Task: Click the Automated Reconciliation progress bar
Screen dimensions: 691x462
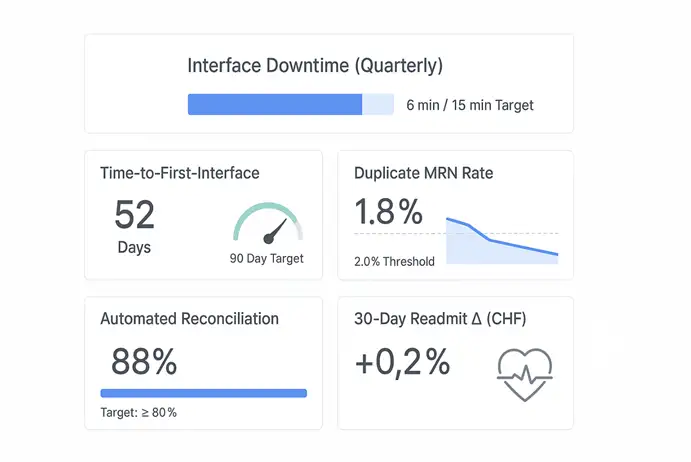Action: (x=203, y=393)
